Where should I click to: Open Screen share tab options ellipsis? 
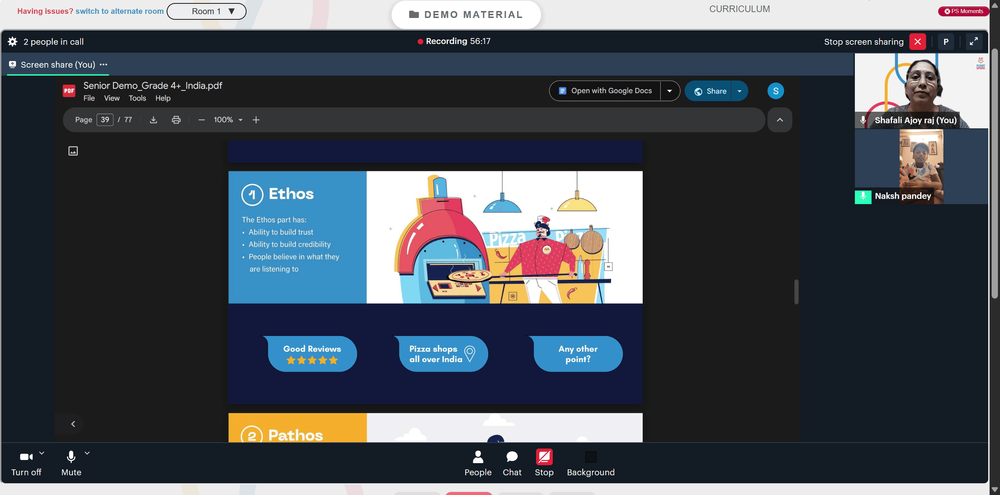103,64
